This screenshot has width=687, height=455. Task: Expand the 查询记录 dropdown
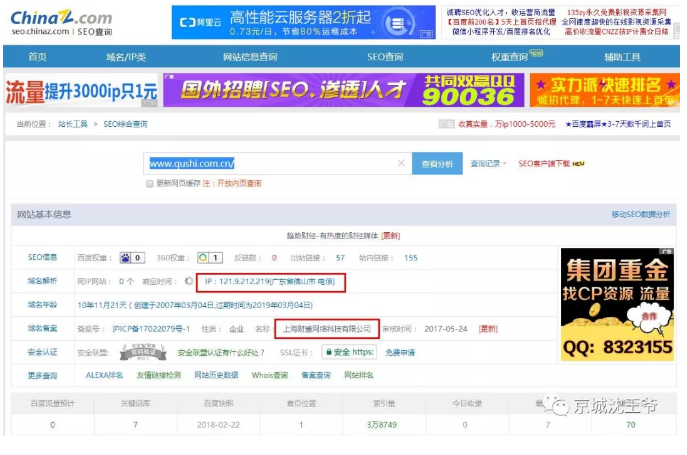[x=488, y=164]
